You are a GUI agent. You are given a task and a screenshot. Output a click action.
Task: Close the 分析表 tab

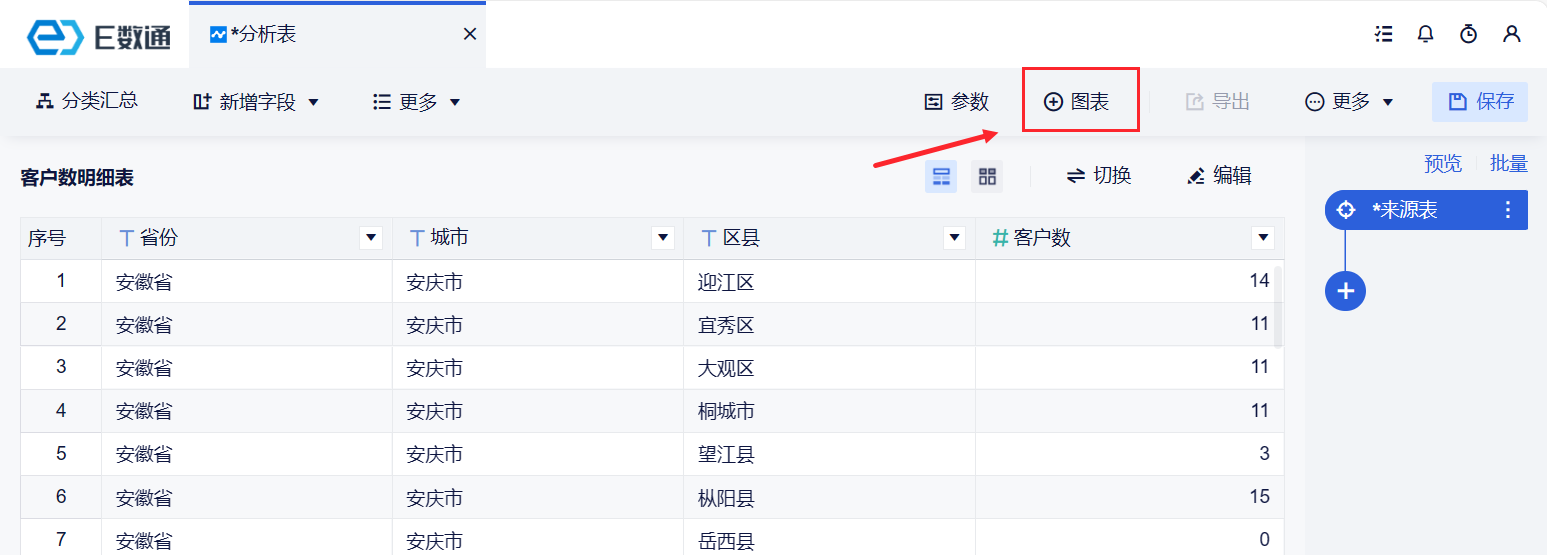[x=469, y=34]
